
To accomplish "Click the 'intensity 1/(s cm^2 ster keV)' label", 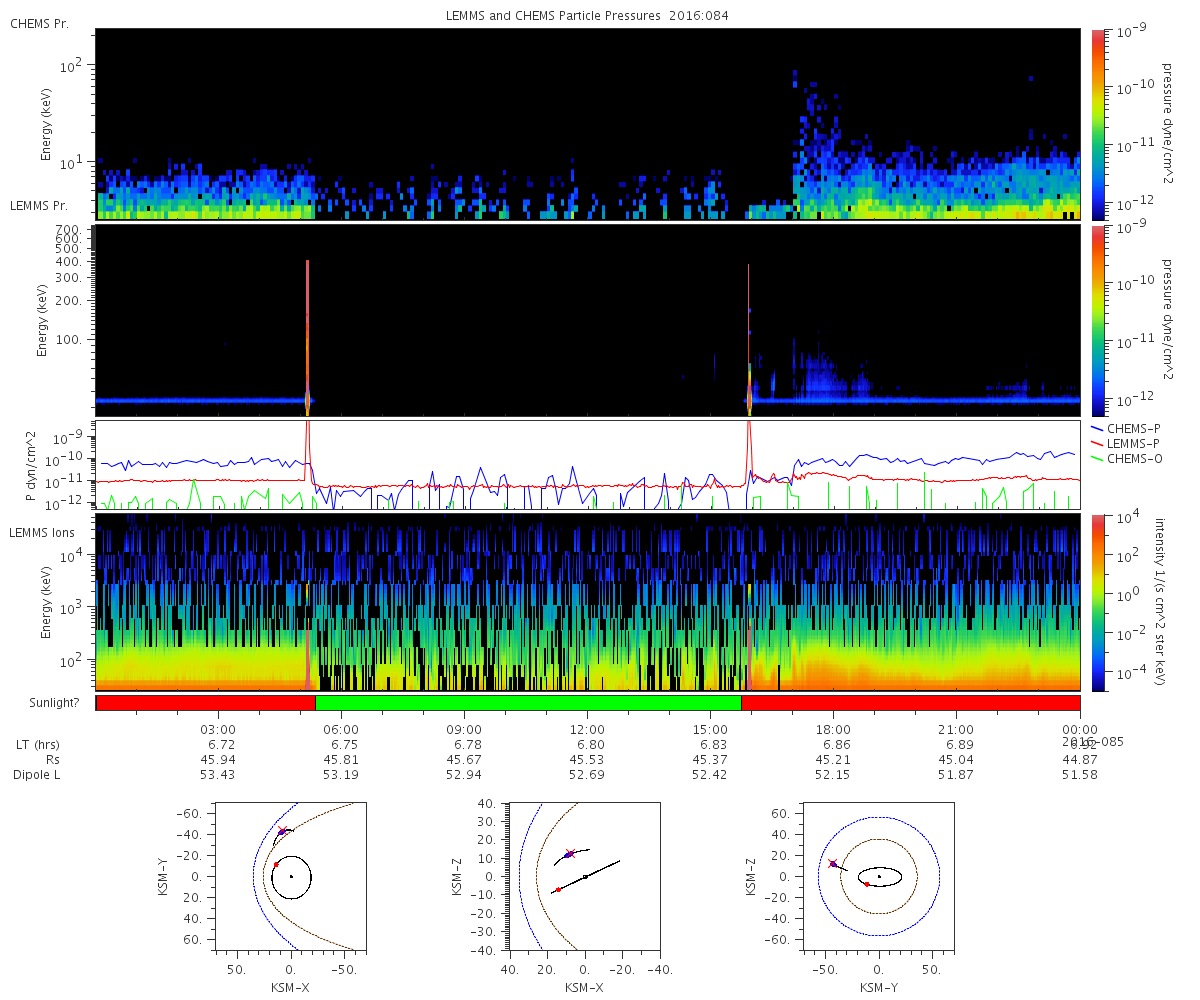I will click(x=1162, y=602).
